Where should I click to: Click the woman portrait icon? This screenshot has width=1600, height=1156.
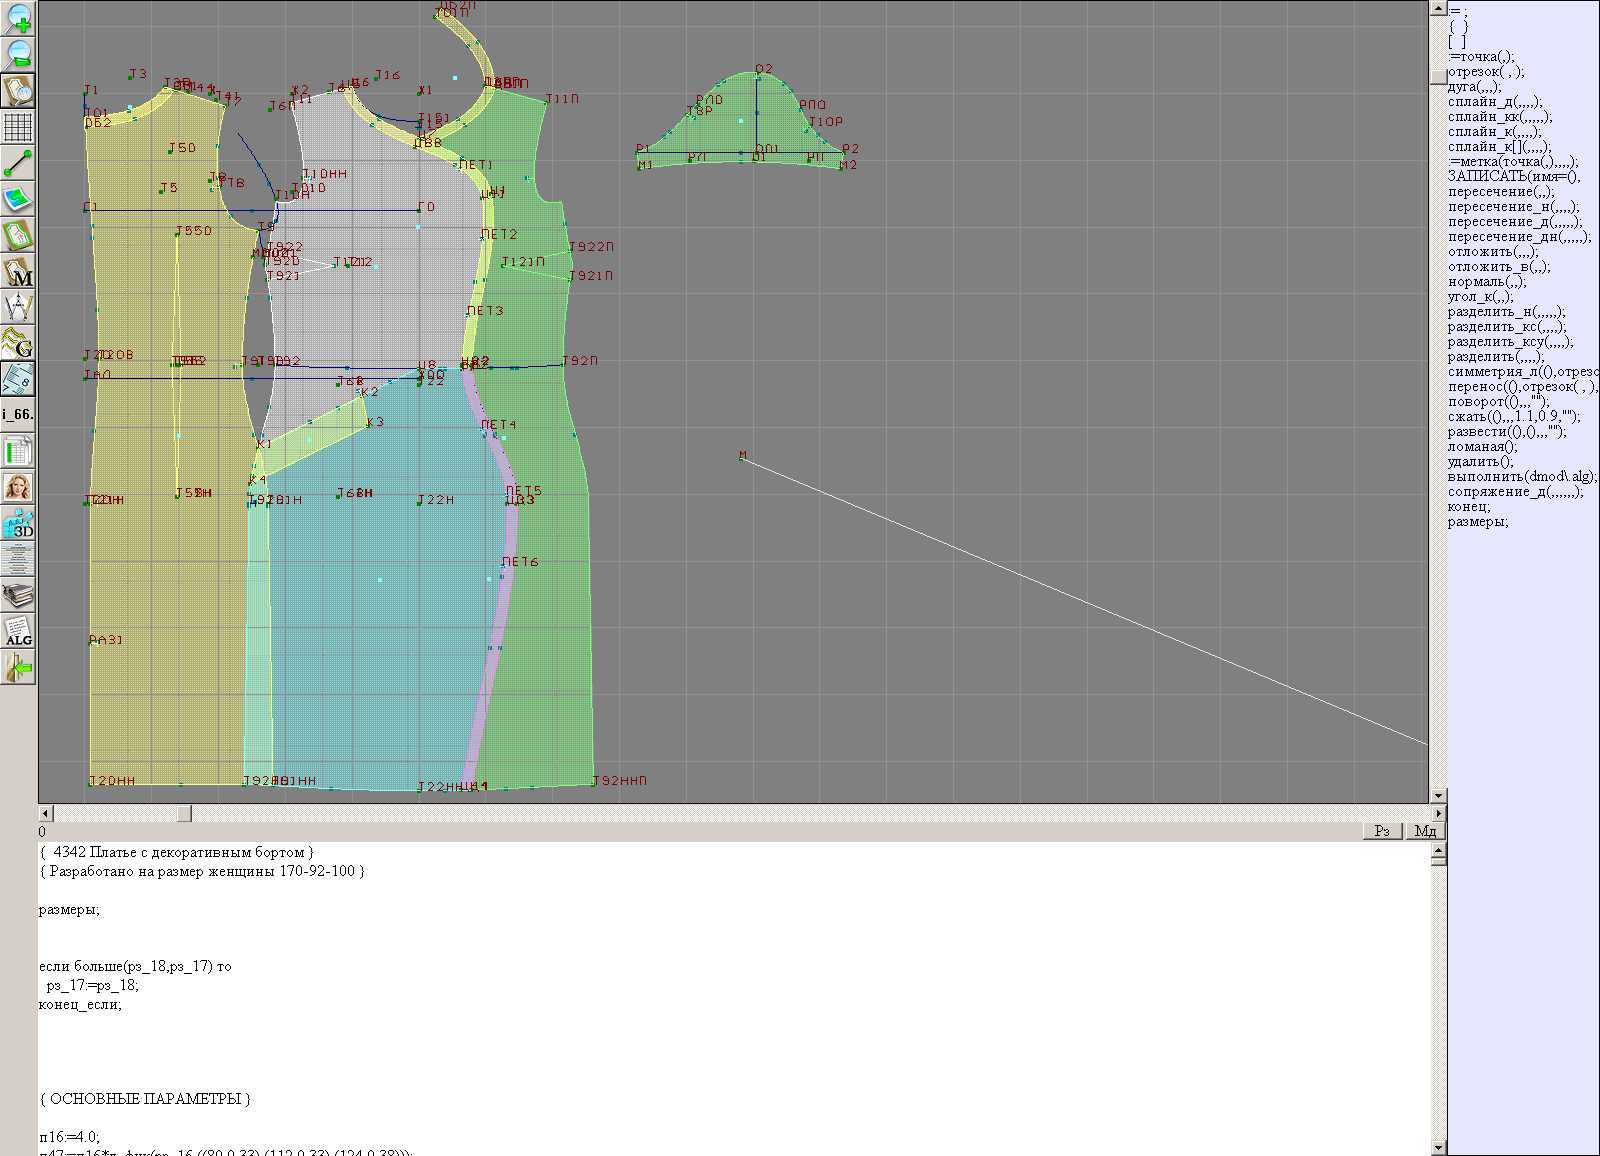[x=18, y=487]
